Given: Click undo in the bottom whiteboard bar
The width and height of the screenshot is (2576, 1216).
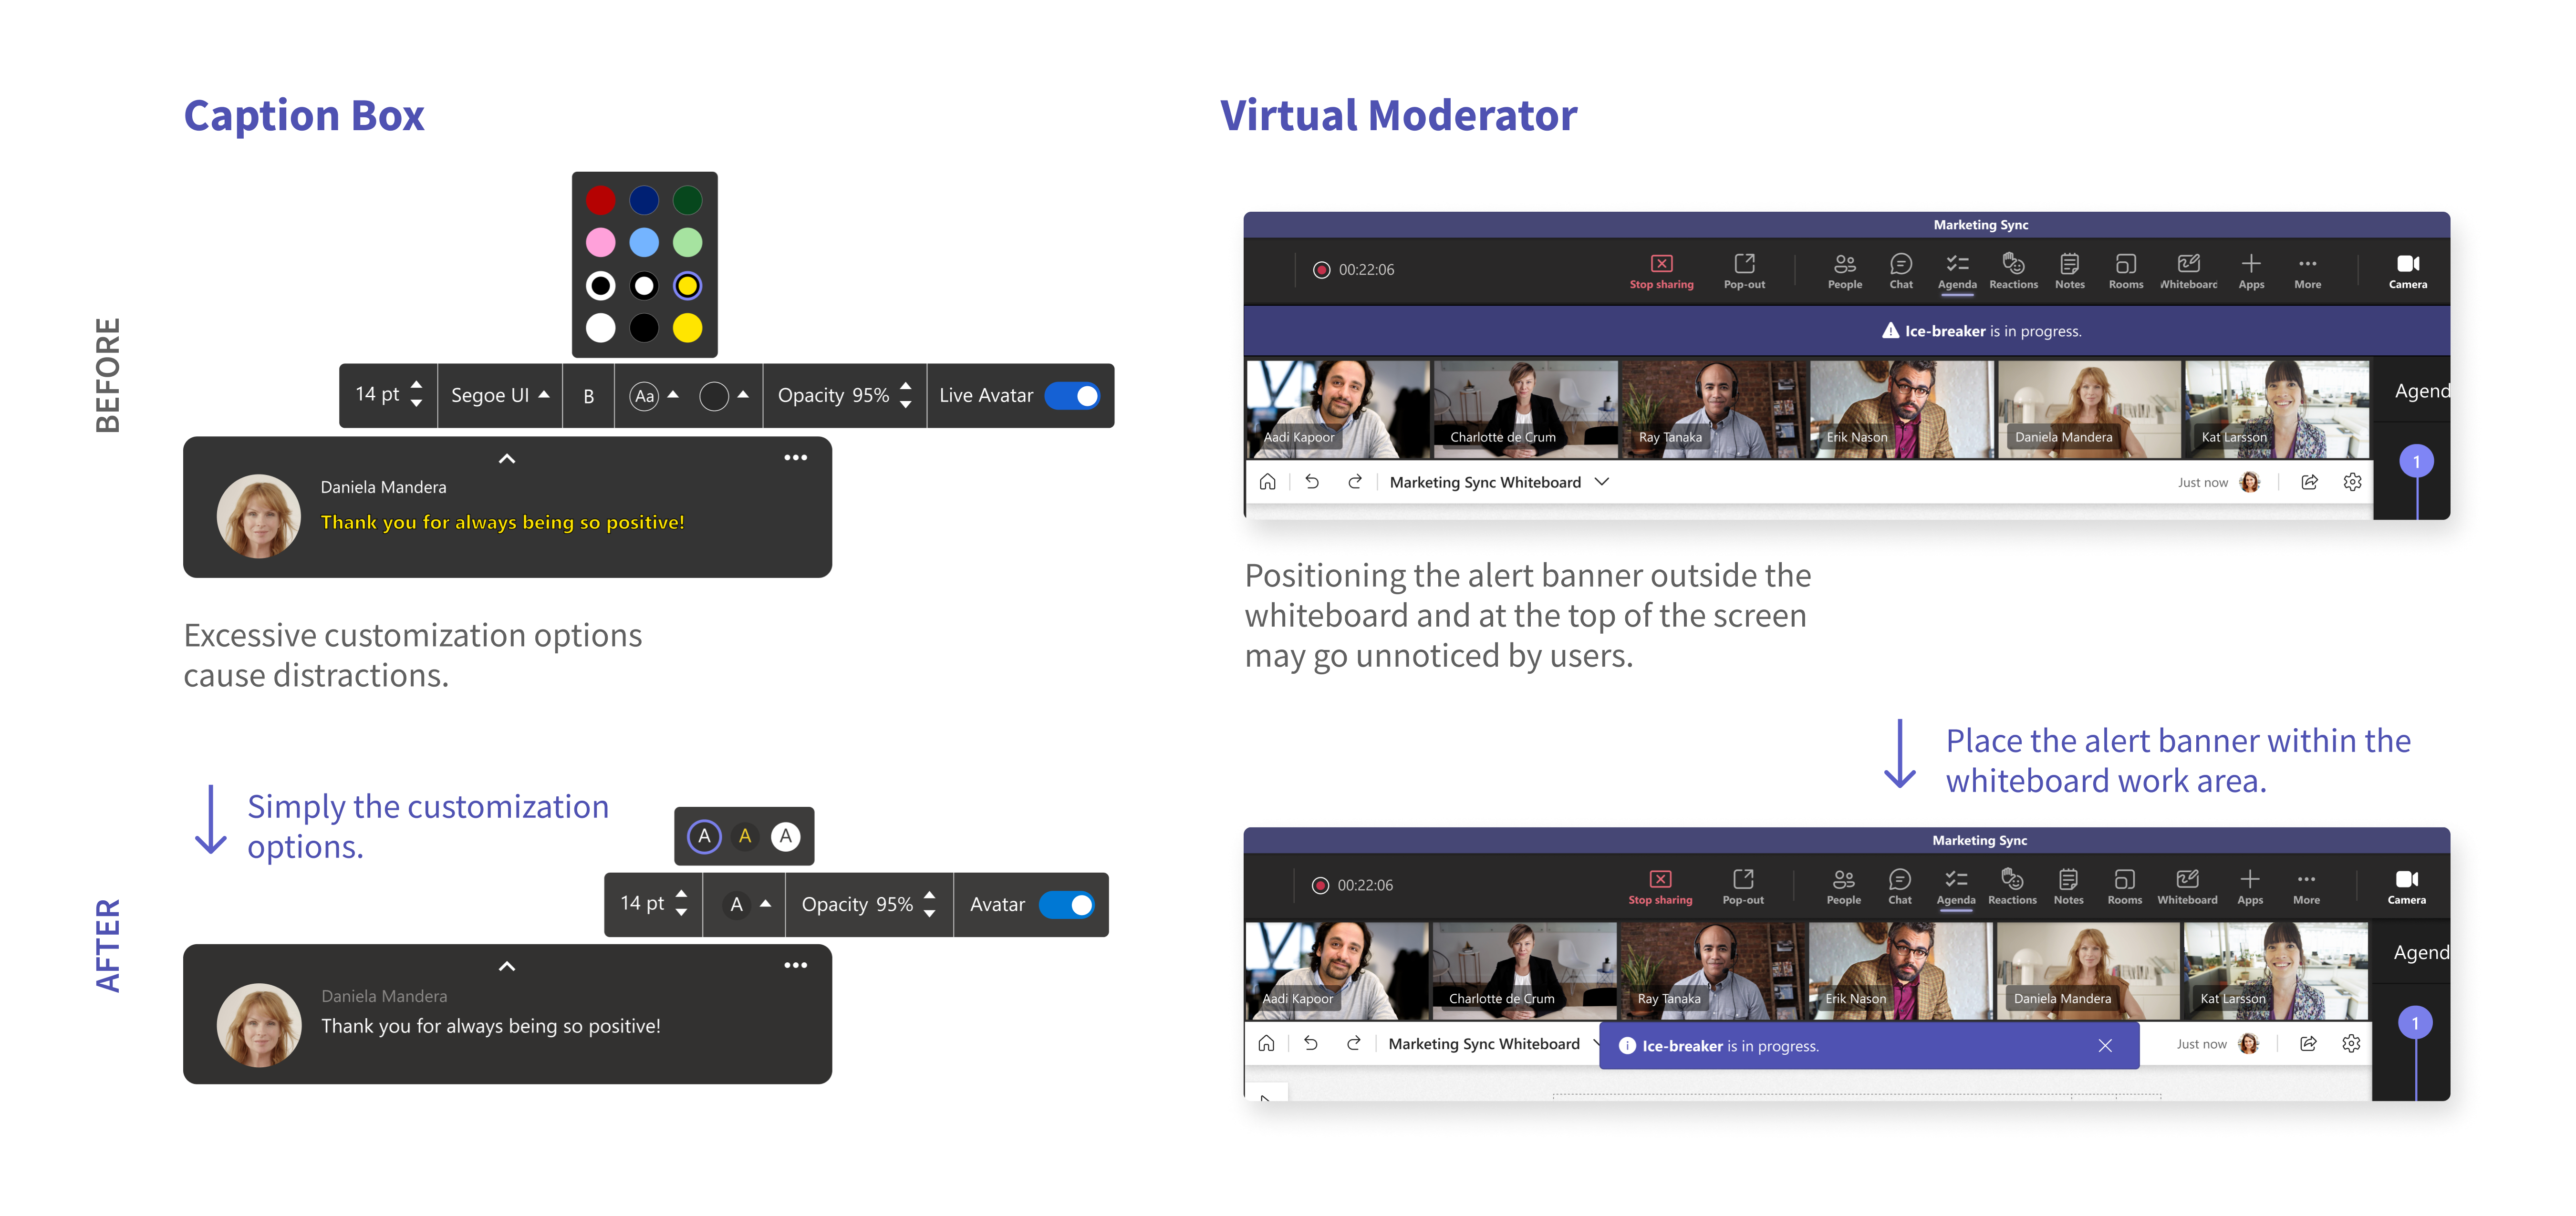Looking at the screenshot, I should (1311, 1044).
